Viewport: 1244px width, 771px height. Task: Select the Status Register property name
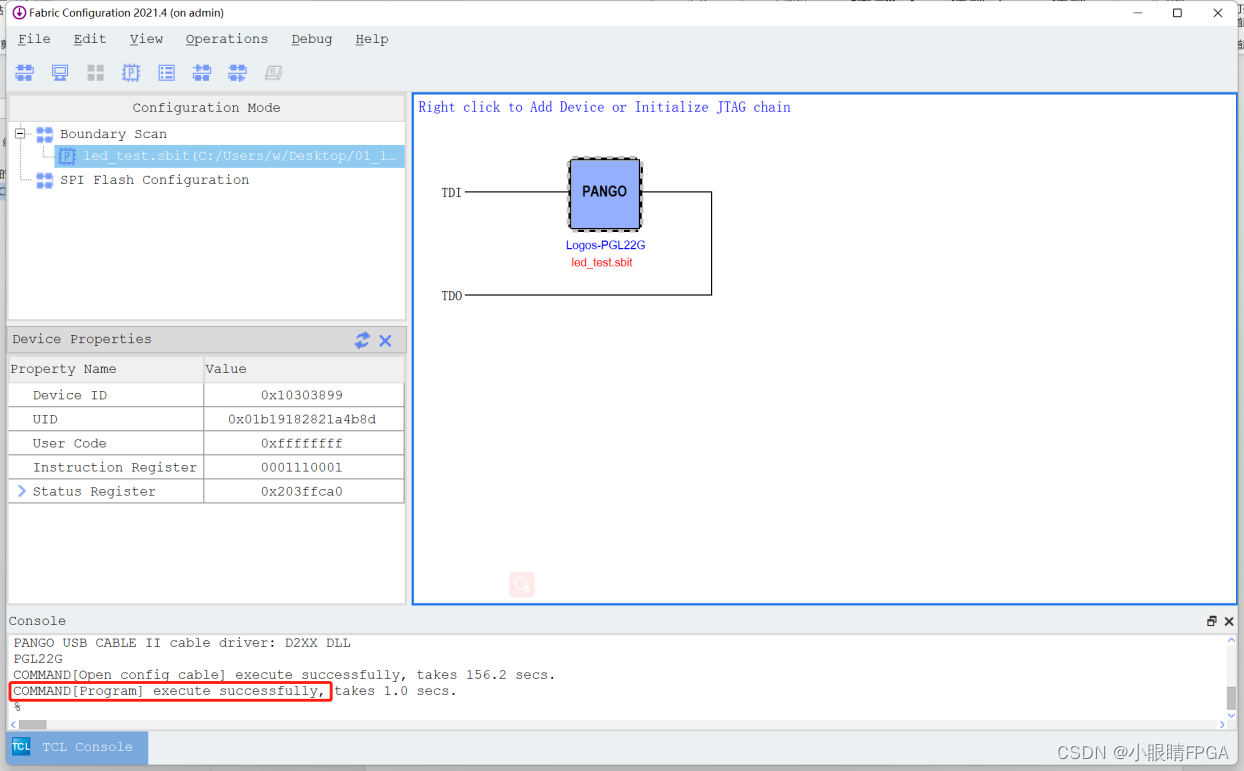94,491
